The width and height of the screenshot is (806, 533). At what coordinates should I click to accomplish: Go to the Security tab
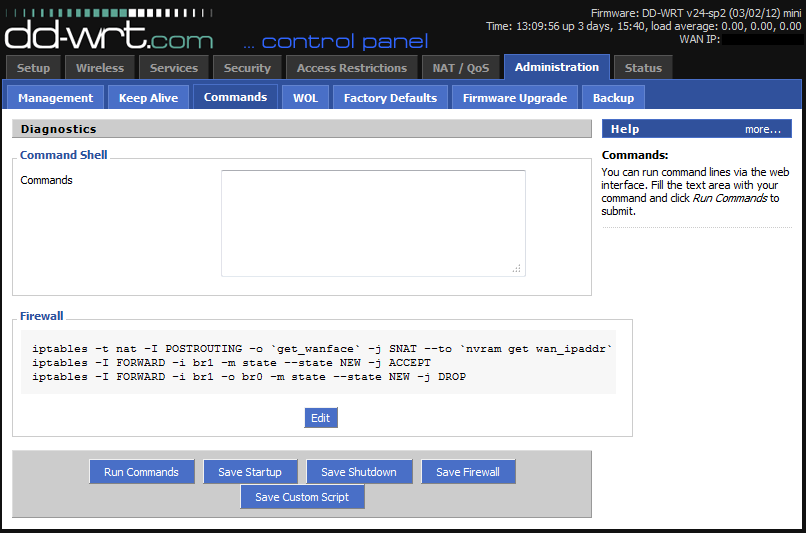point(247,68)
